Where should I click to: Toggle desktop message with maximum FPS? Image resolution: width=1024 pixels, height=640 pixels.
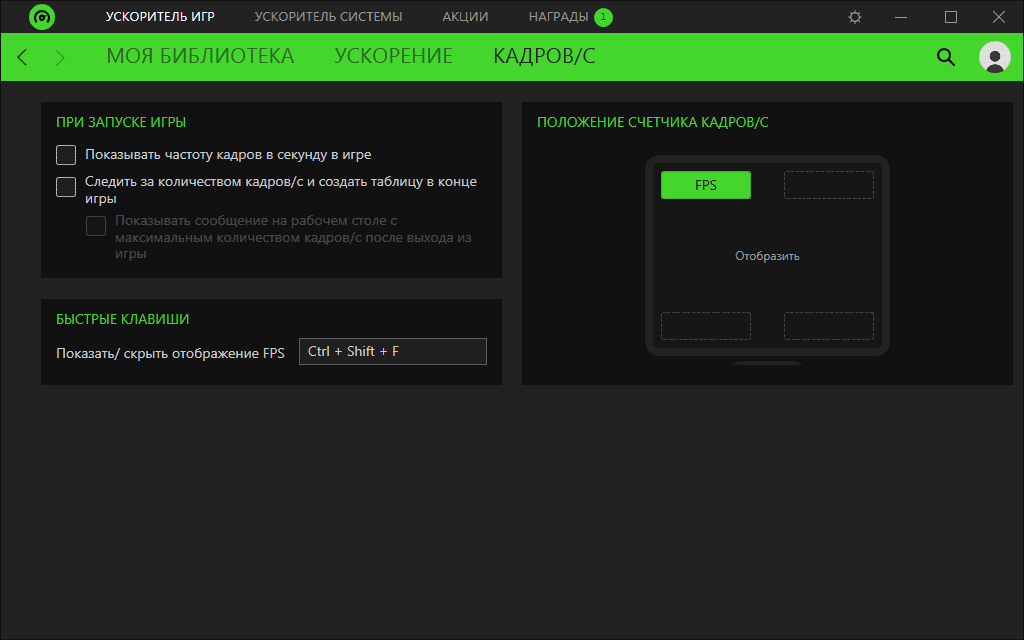(96, 226)
